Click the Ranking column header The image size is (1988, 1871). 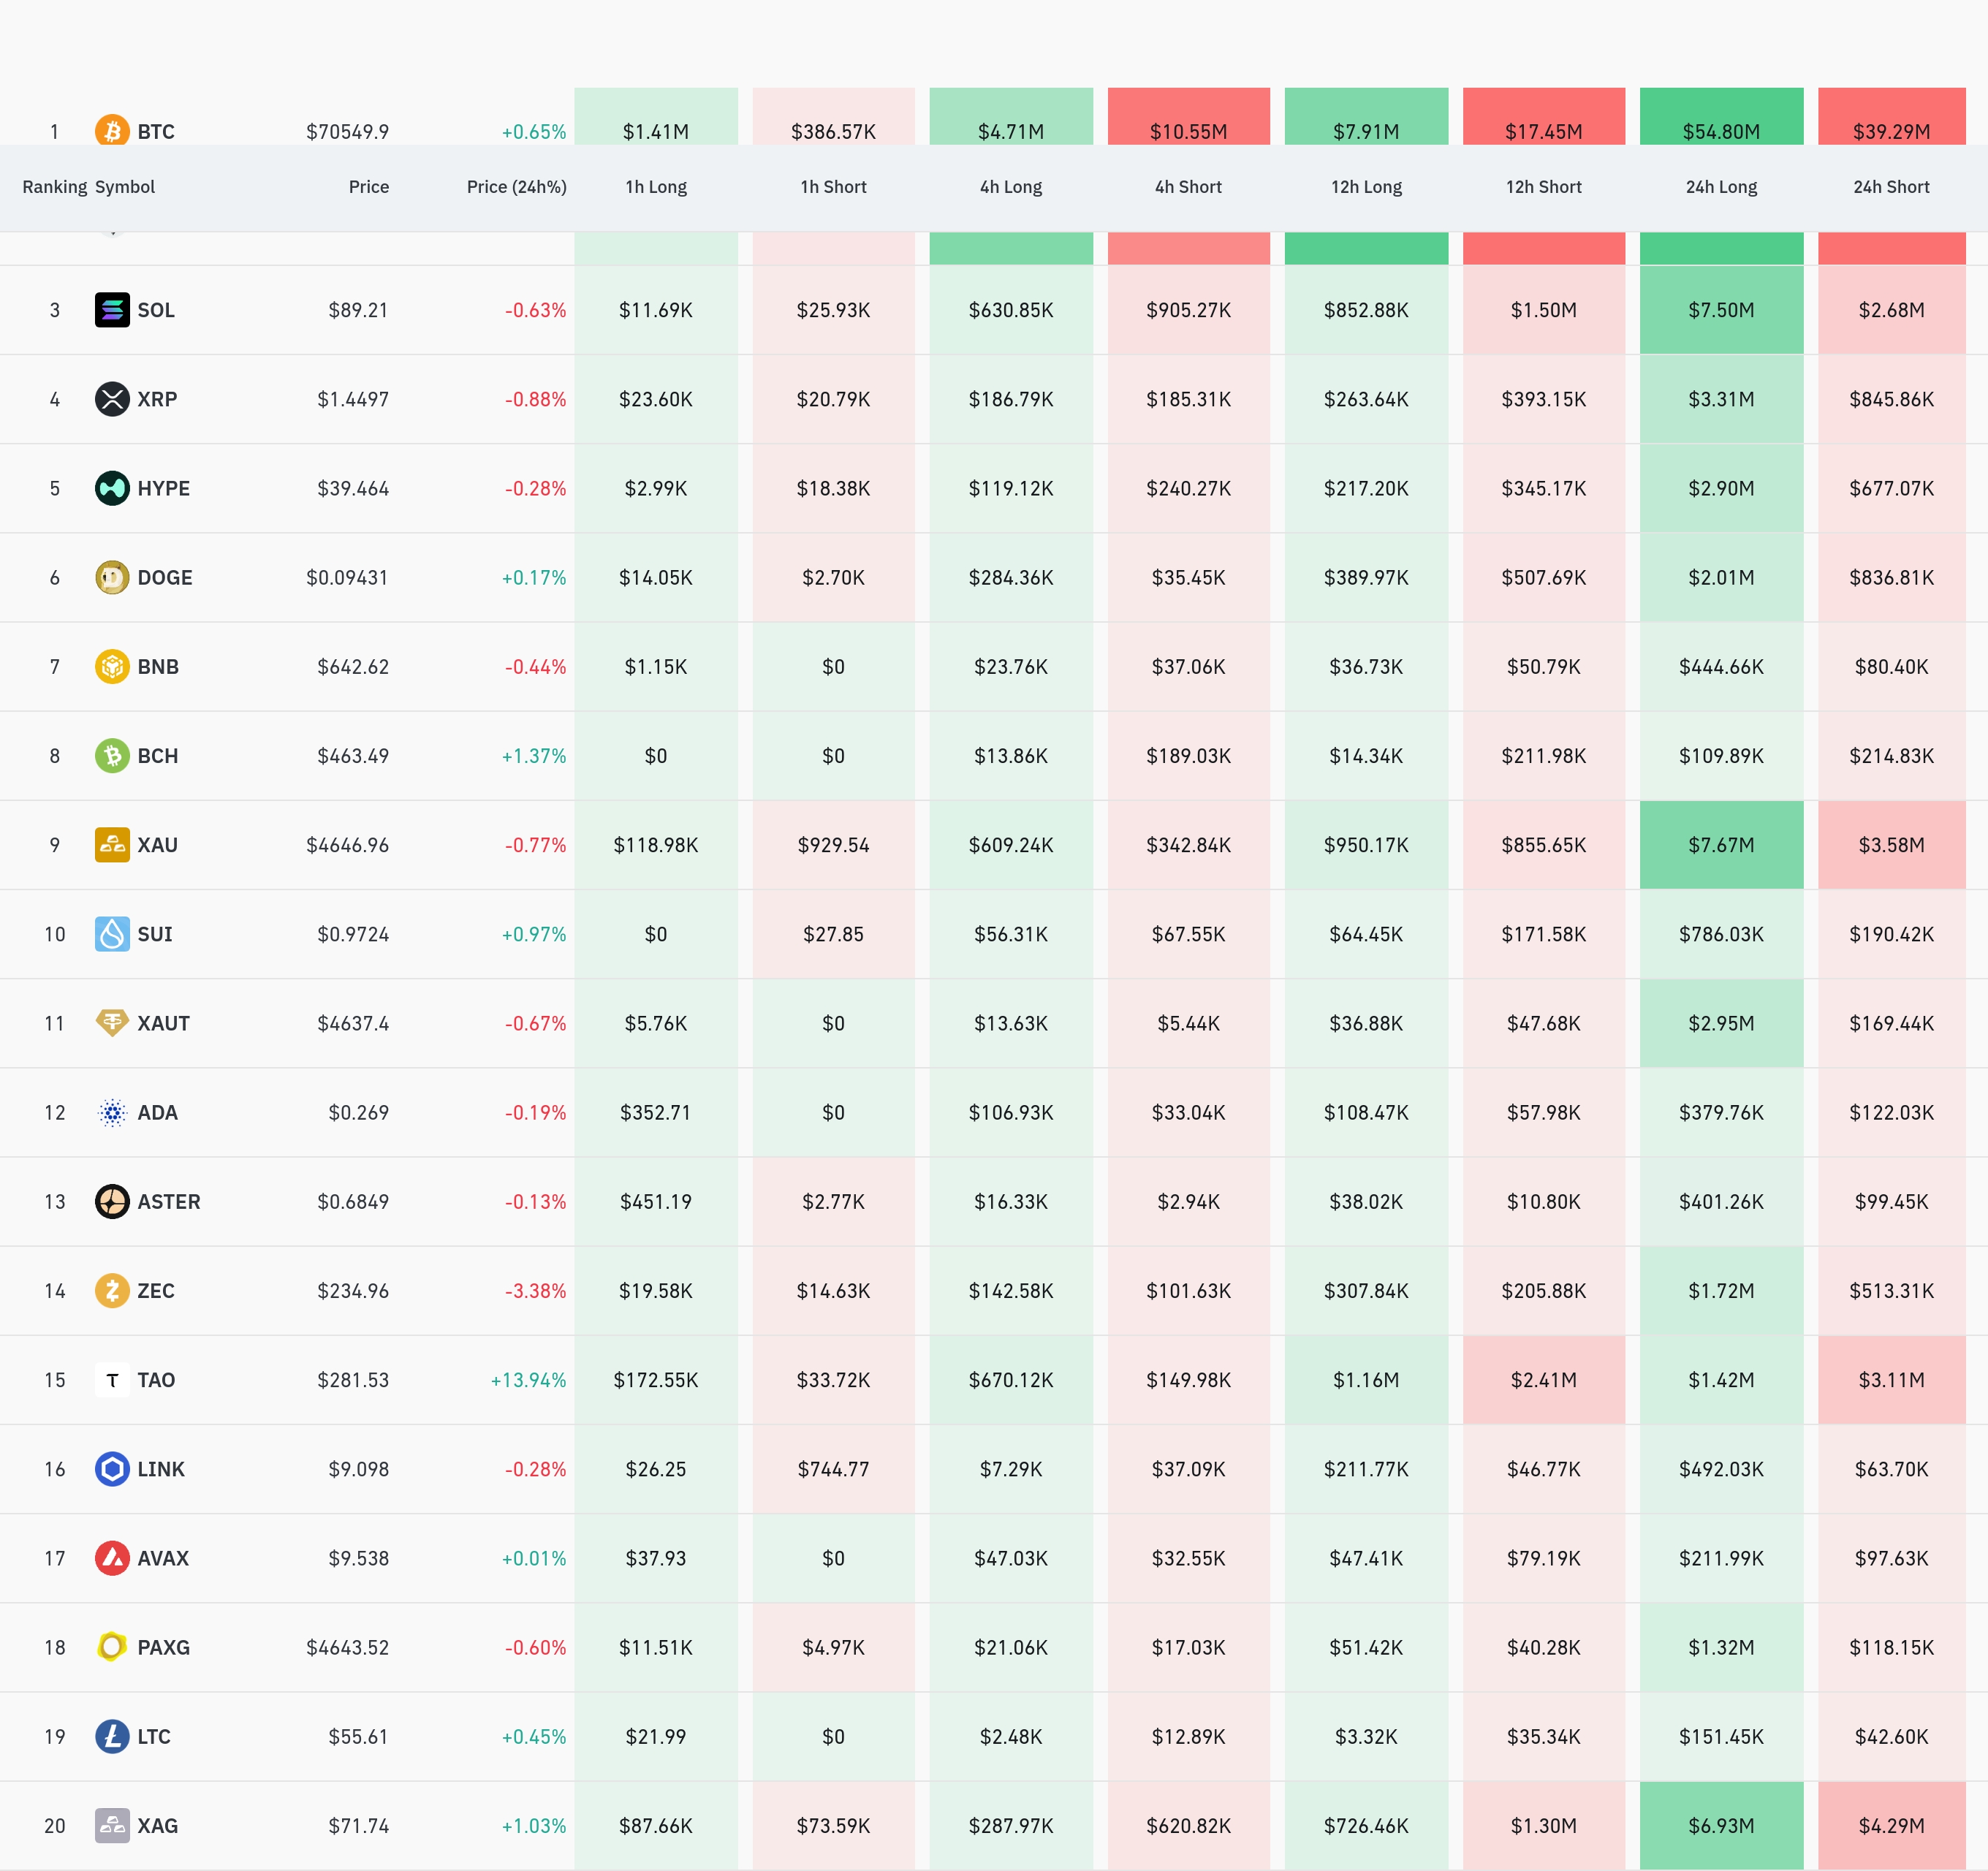54,187
